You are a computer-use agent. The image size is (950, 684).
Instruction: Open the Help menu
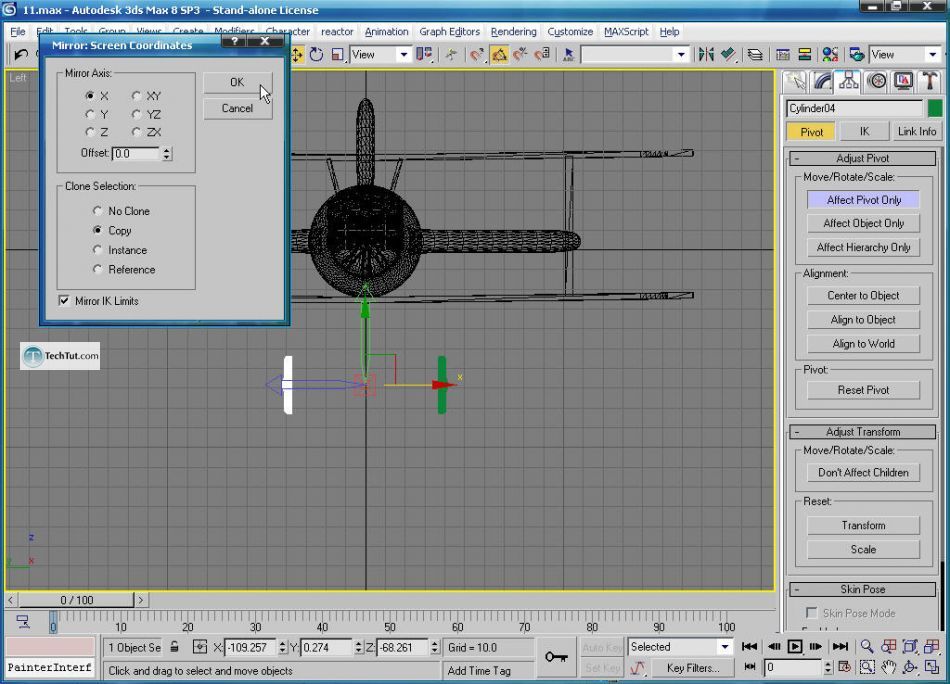(x=669, y=32)
